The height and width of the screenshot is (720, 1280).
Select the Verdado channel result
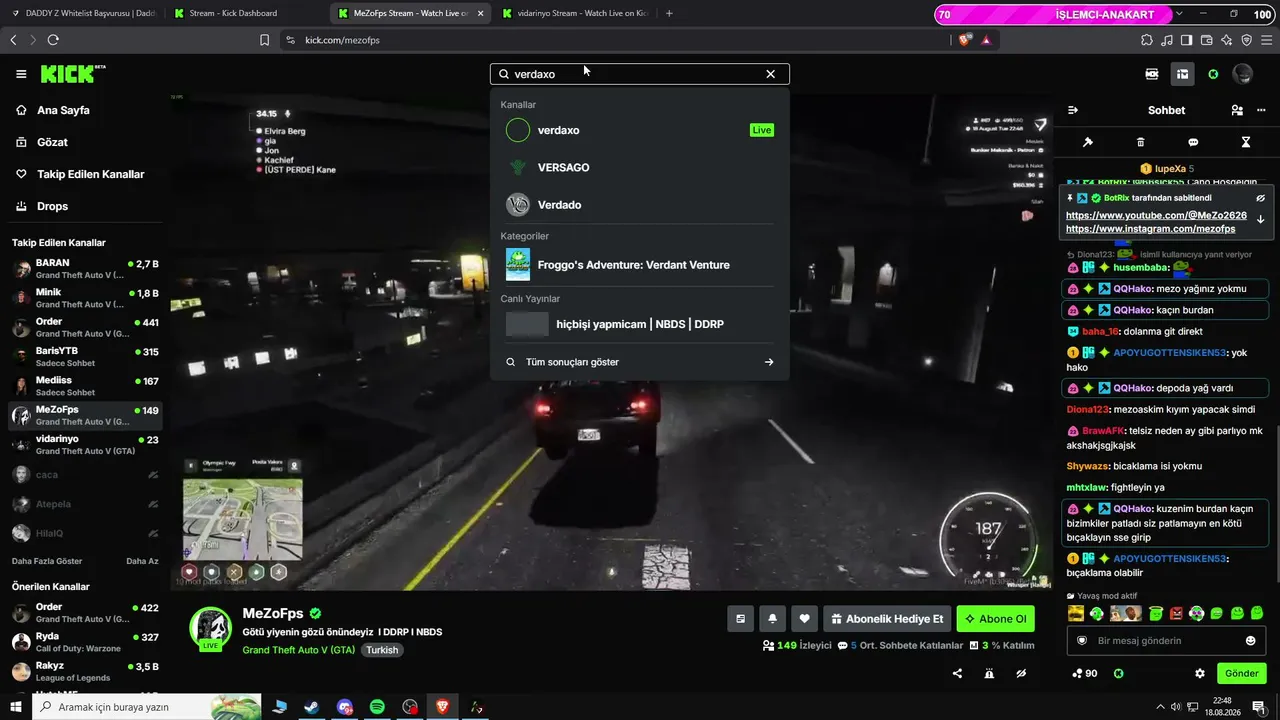point(640,205)
